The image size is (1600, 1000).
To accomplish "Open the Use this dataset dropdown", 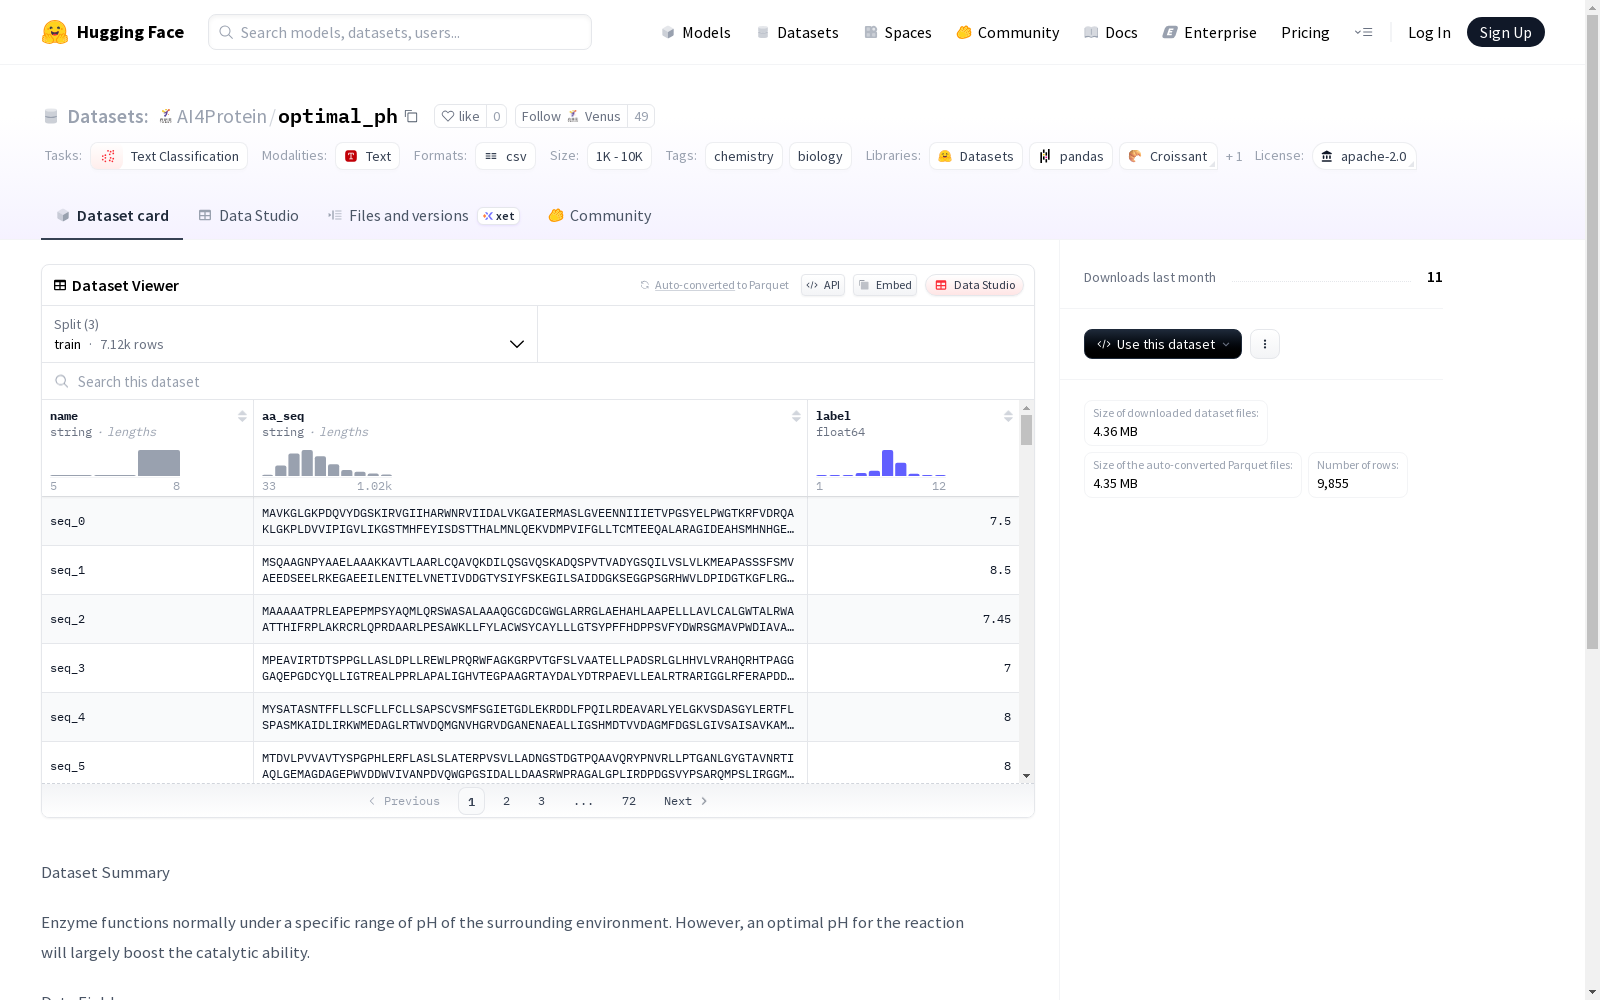I will coord(1163,344).
